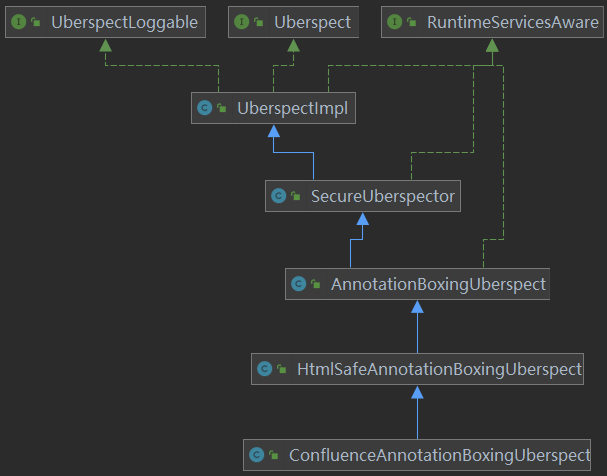The width and height of the screenshot is (607, 476).
Task: Click the interface icon of UberspectLoggable
Action: (18, 21)
